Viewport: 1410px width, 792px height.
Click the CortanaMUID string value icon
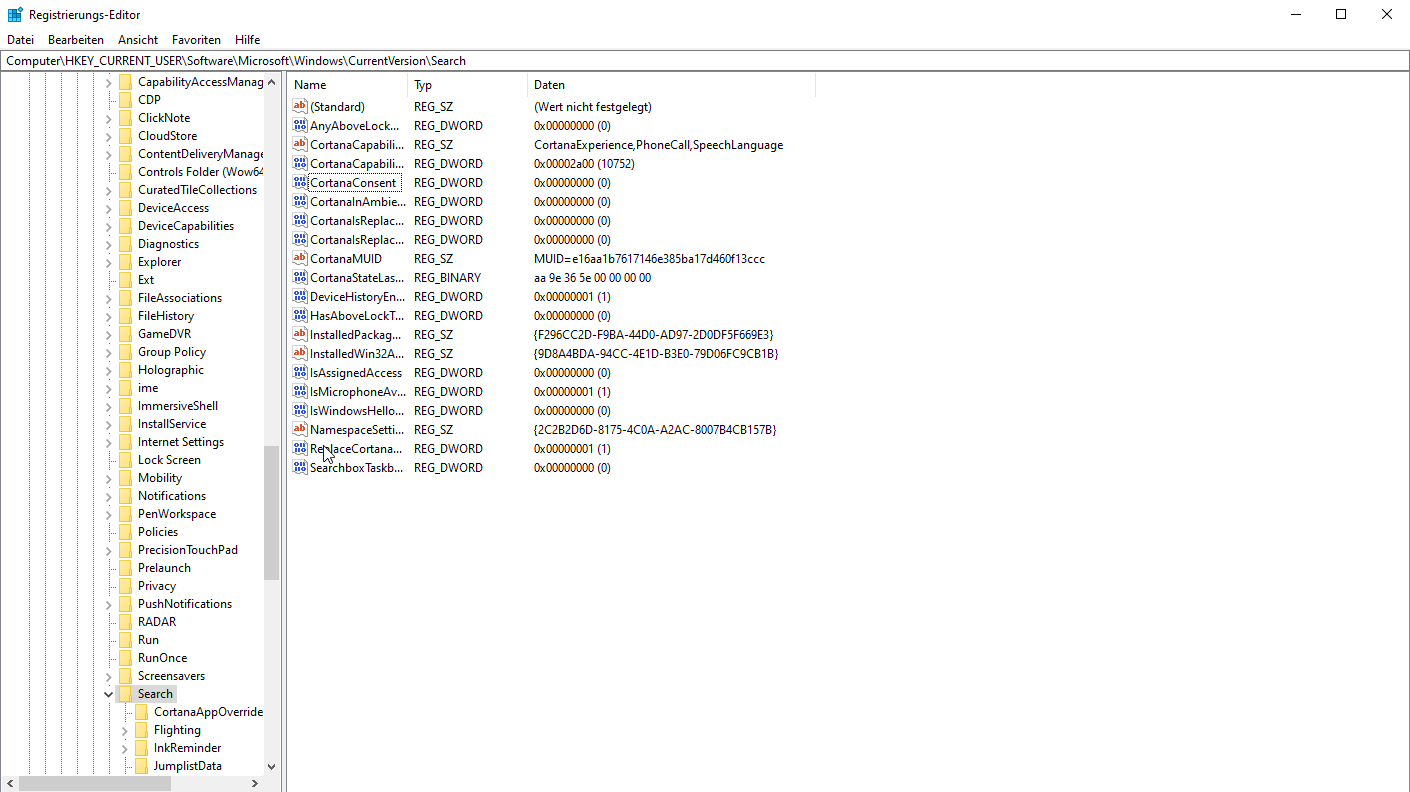300,259
